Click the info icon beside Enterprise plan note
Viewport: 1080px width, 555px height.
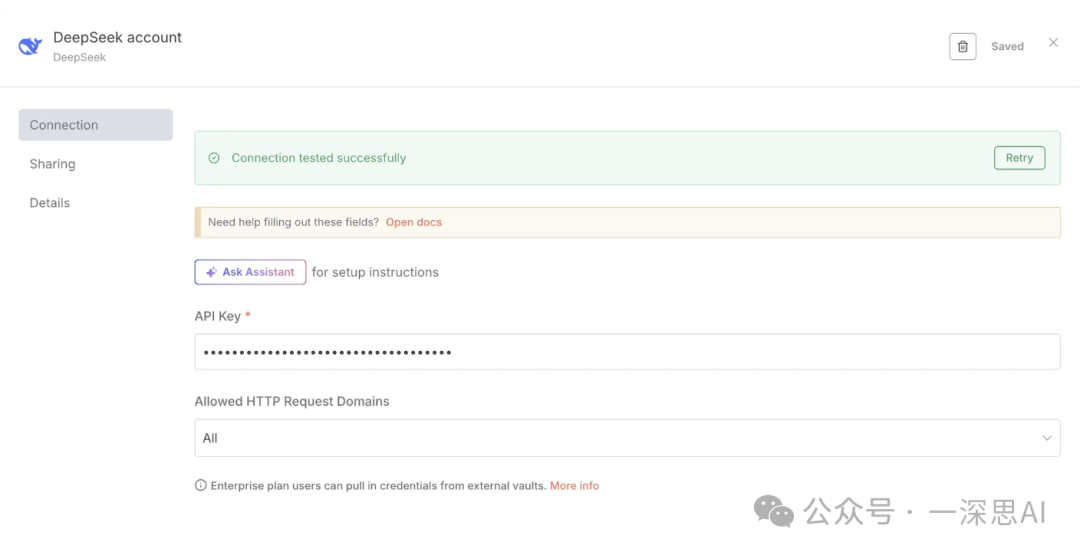(x=201, y=486)
